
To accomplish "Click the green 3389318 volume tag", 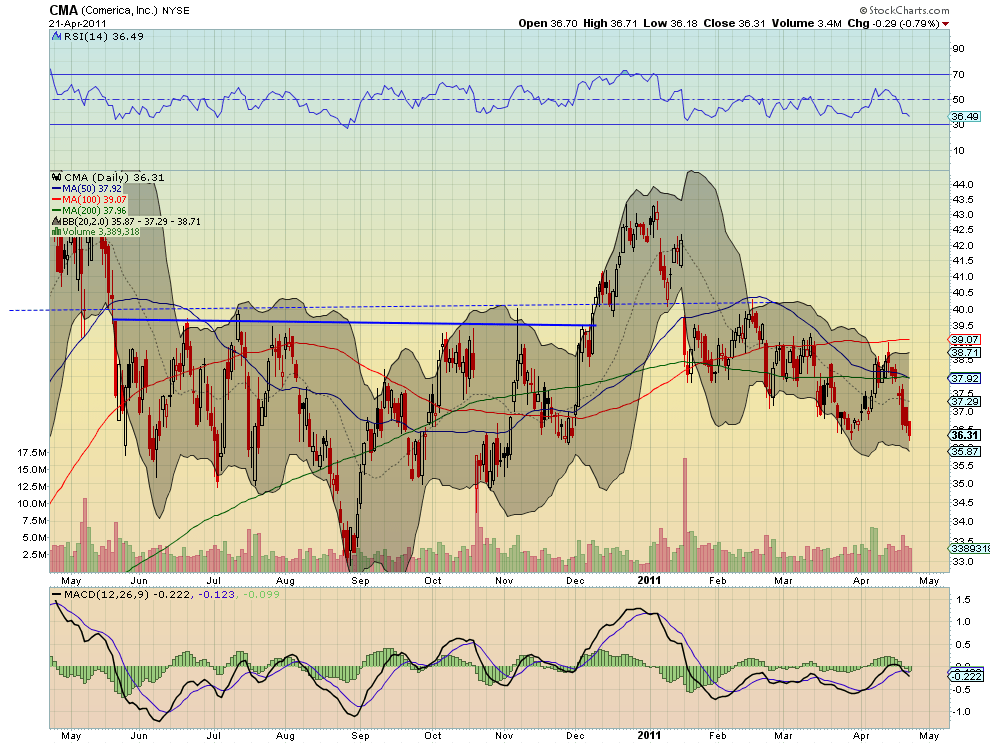I will [x=969, y=548].
